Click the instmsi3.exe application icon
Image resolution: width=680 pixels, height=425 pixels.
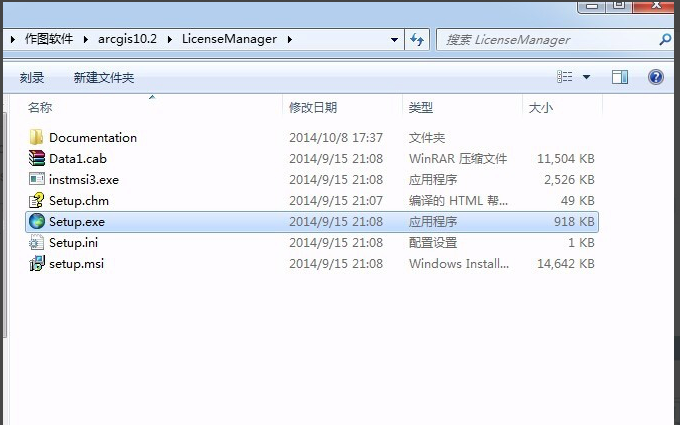click(x=36, y=179)
